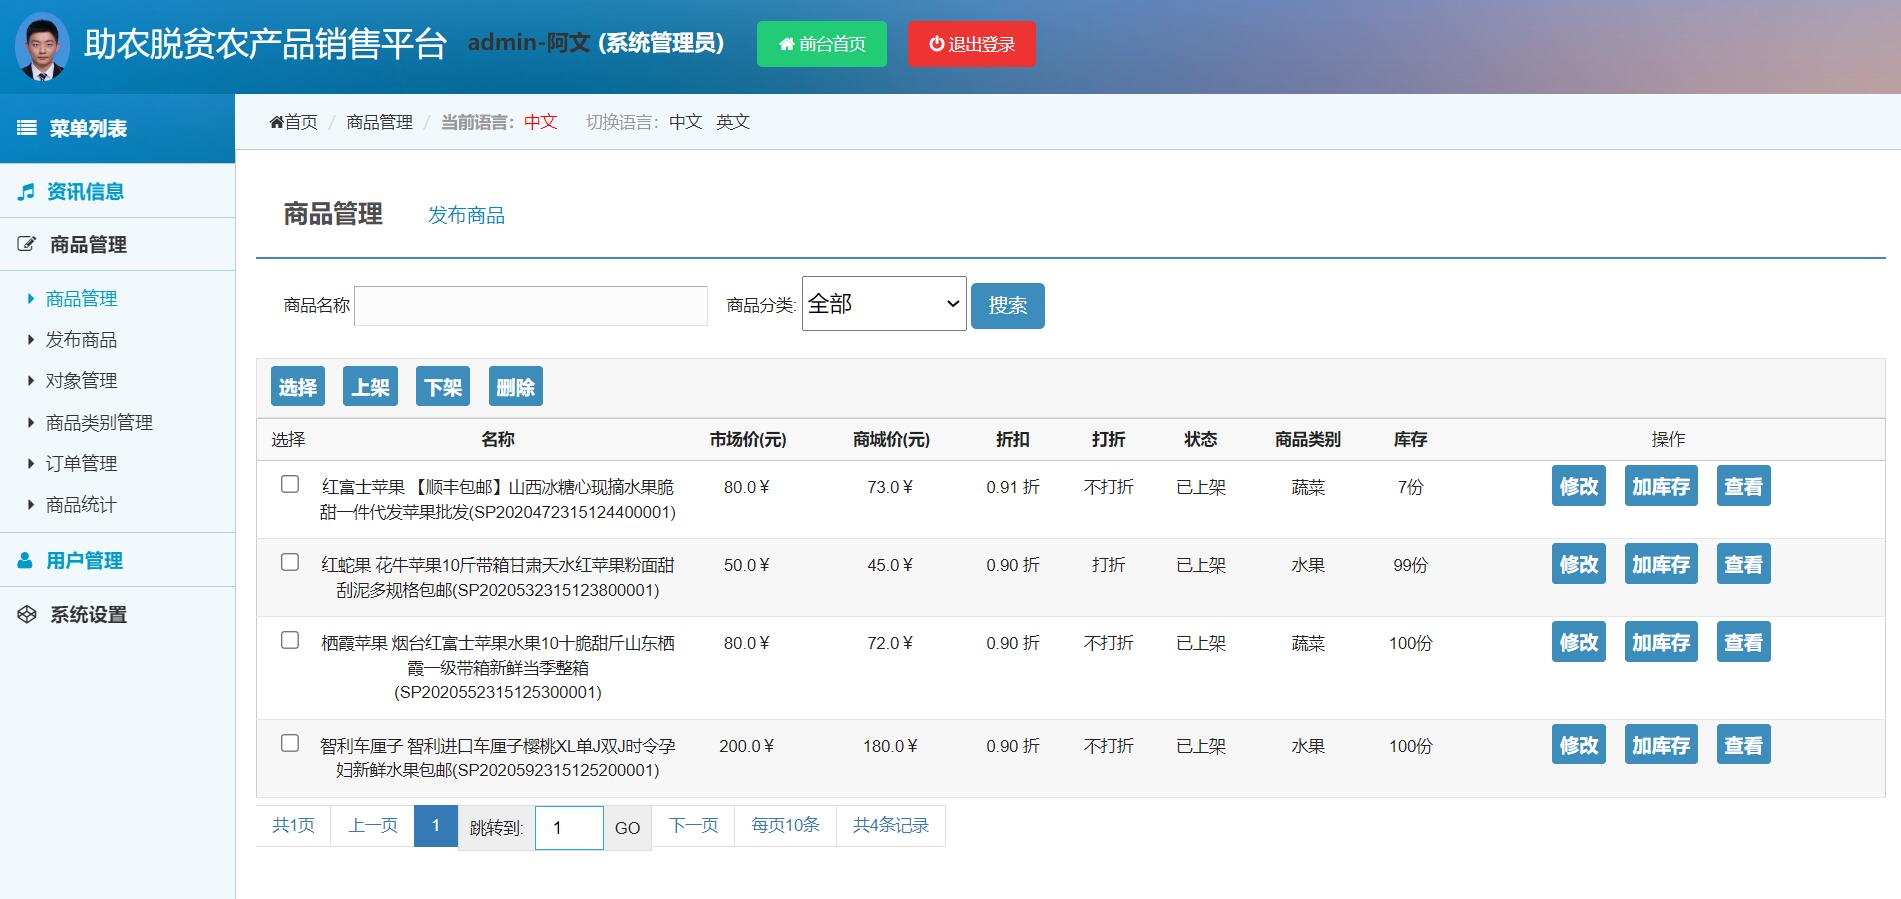1901x899 pixels.
Task: Collapse the 商品管理 sidebar section
Action: pyautogui.click(x=117, y=244)
